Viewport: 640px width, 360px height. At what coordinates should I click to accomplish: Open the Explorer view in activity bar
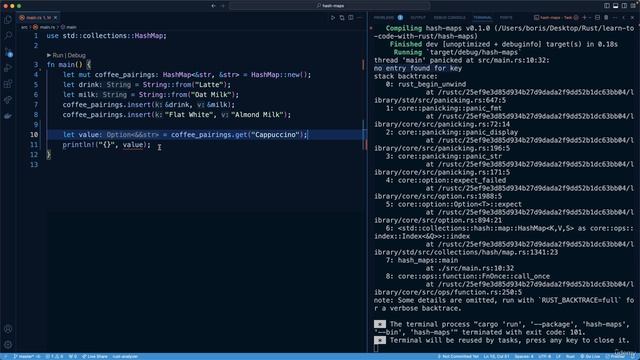click(x=8, y=20)
